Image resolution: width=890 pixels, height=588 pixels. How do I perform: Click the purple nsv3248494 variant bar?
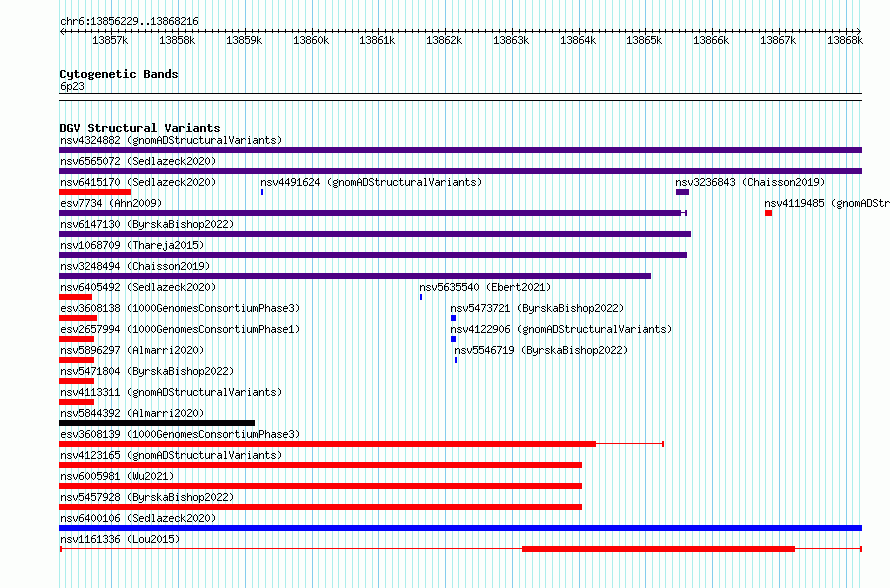(355, 276)
